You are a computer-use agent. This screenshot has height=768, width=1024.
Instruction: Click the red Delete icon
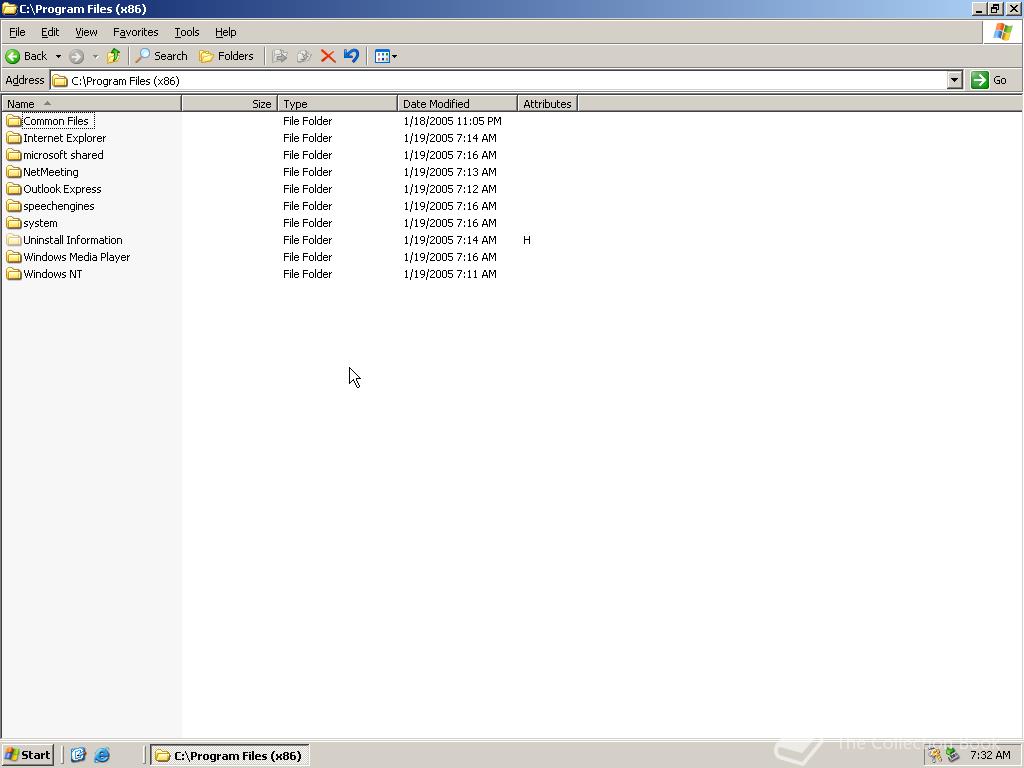(328, 56)
